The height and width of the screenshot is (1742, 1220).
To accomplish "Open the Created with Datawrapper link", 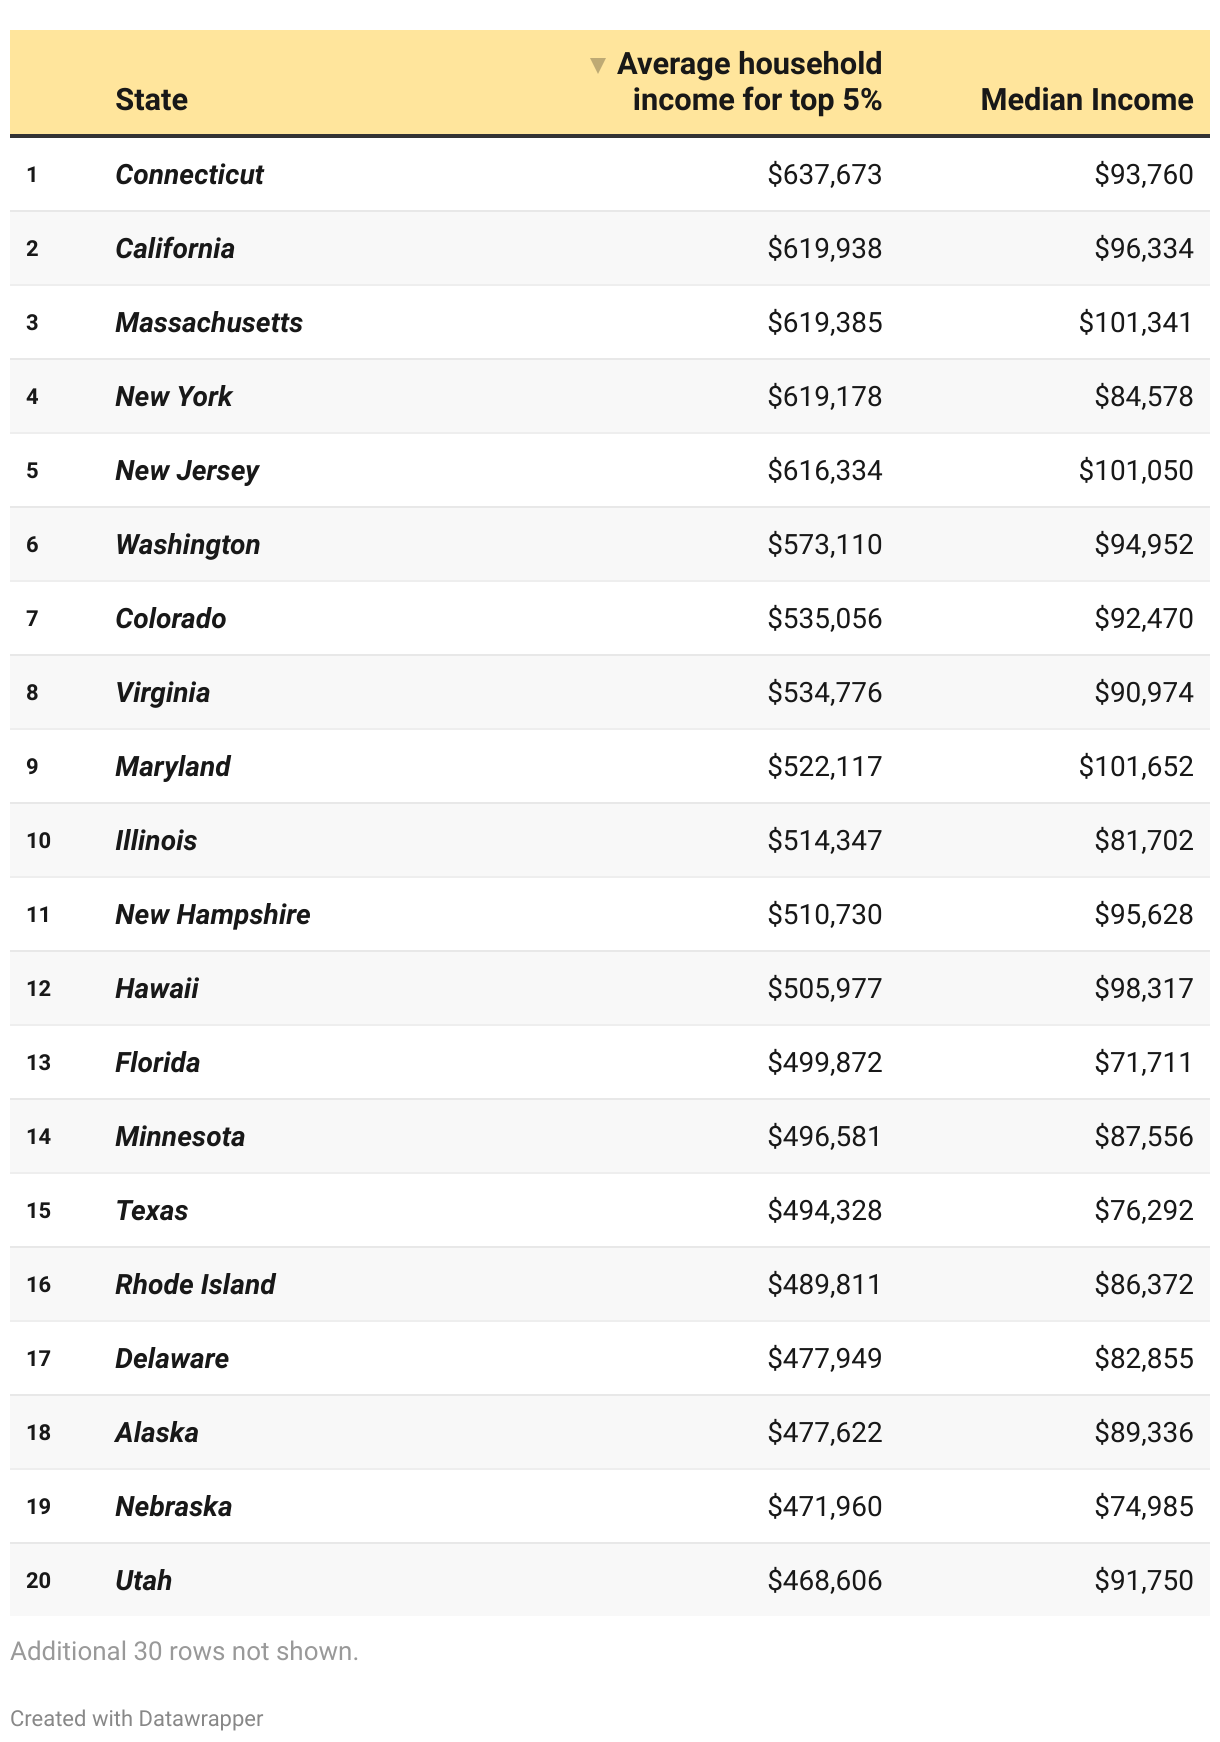I will pos(137,1718).
